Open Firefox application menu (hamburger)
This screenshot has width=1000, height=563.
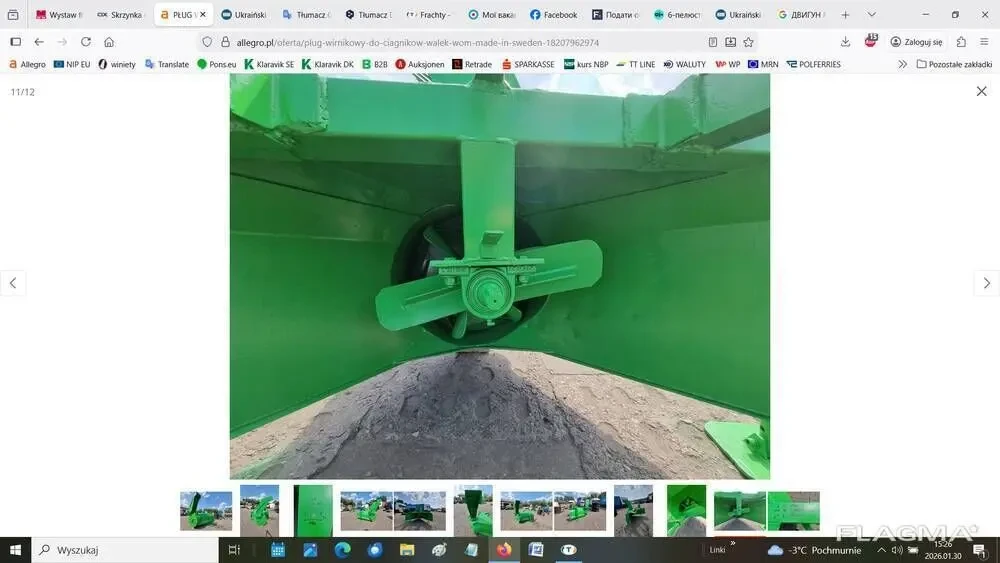(x=984, y=42)
